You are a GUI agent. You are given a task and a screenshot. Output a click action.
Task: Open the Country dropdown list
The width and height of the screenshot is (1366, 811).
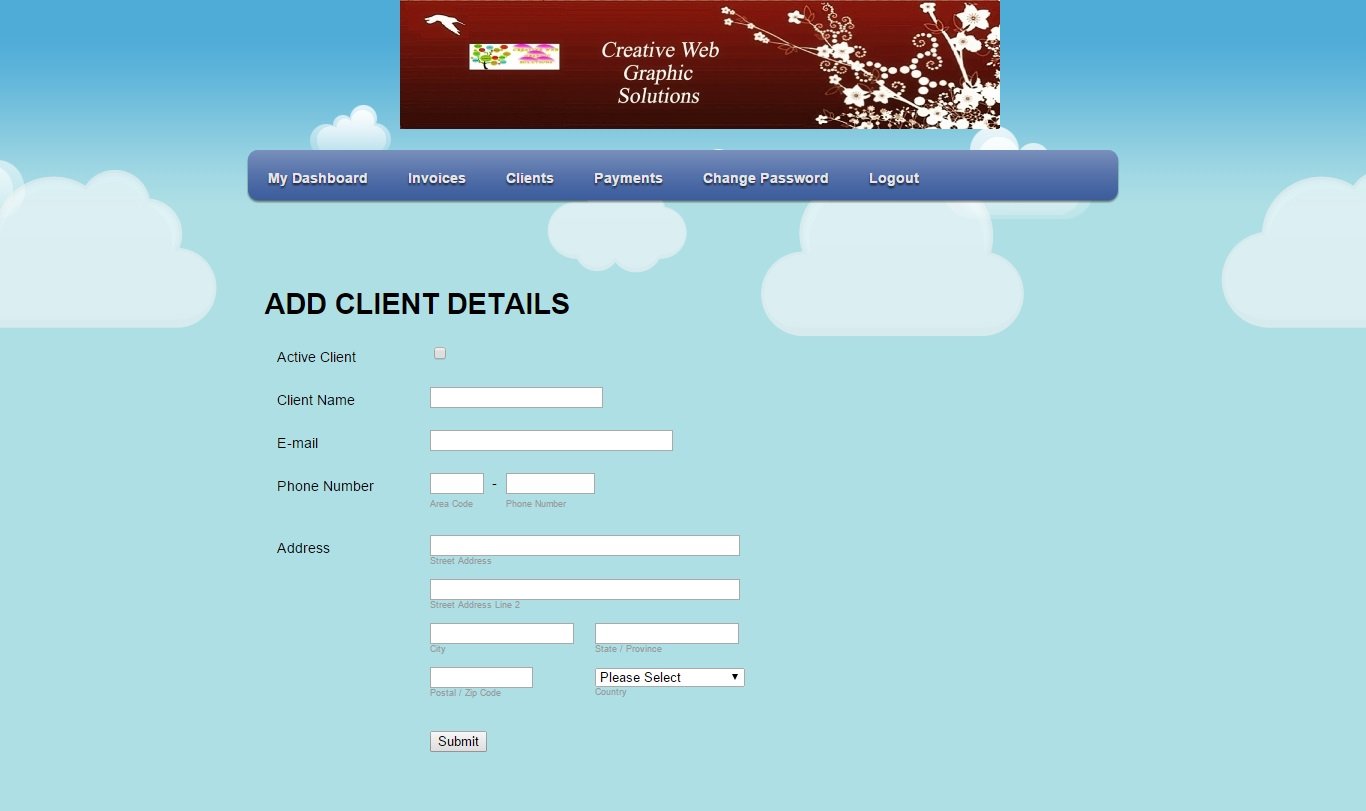[x=669, y=678]
